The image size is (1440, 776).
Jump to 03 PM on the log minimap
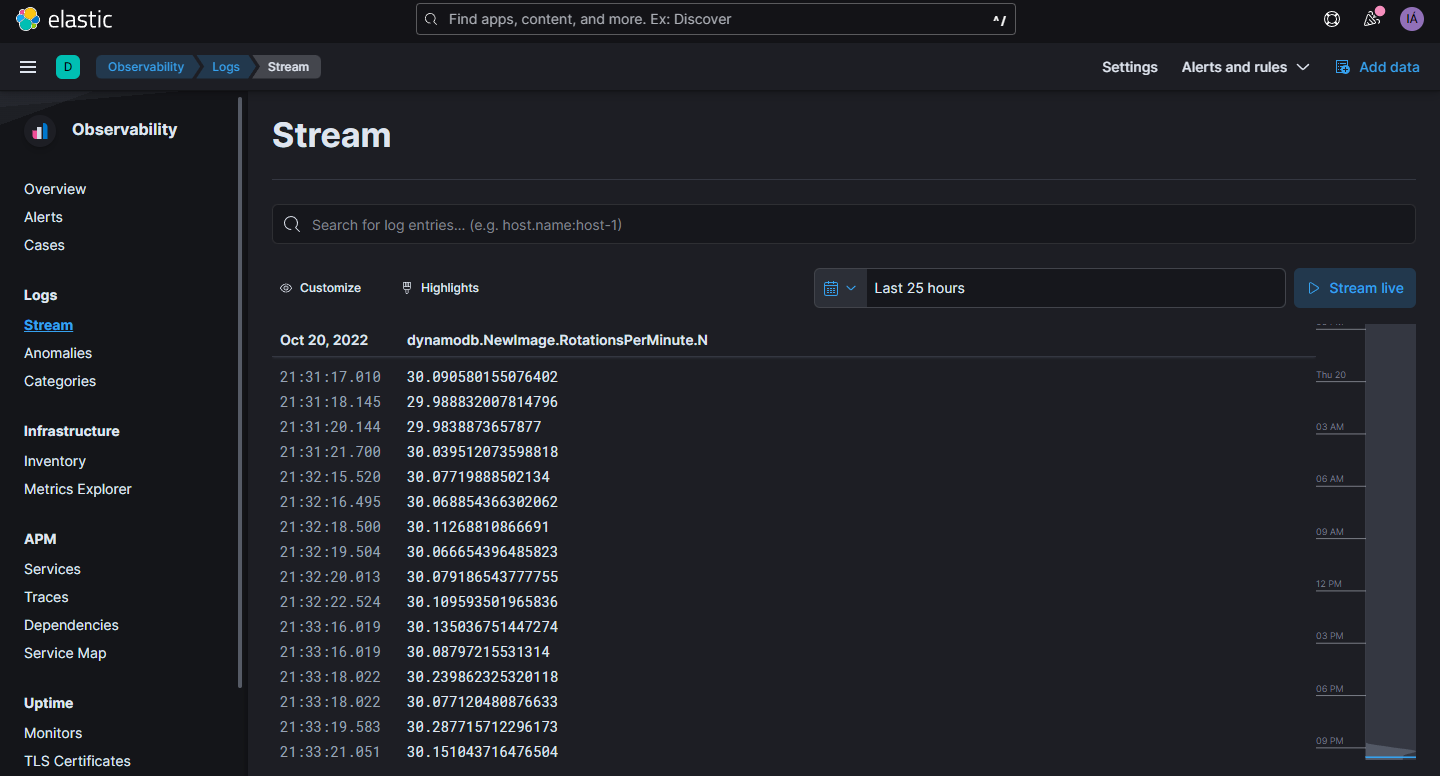coord(1329,636)
